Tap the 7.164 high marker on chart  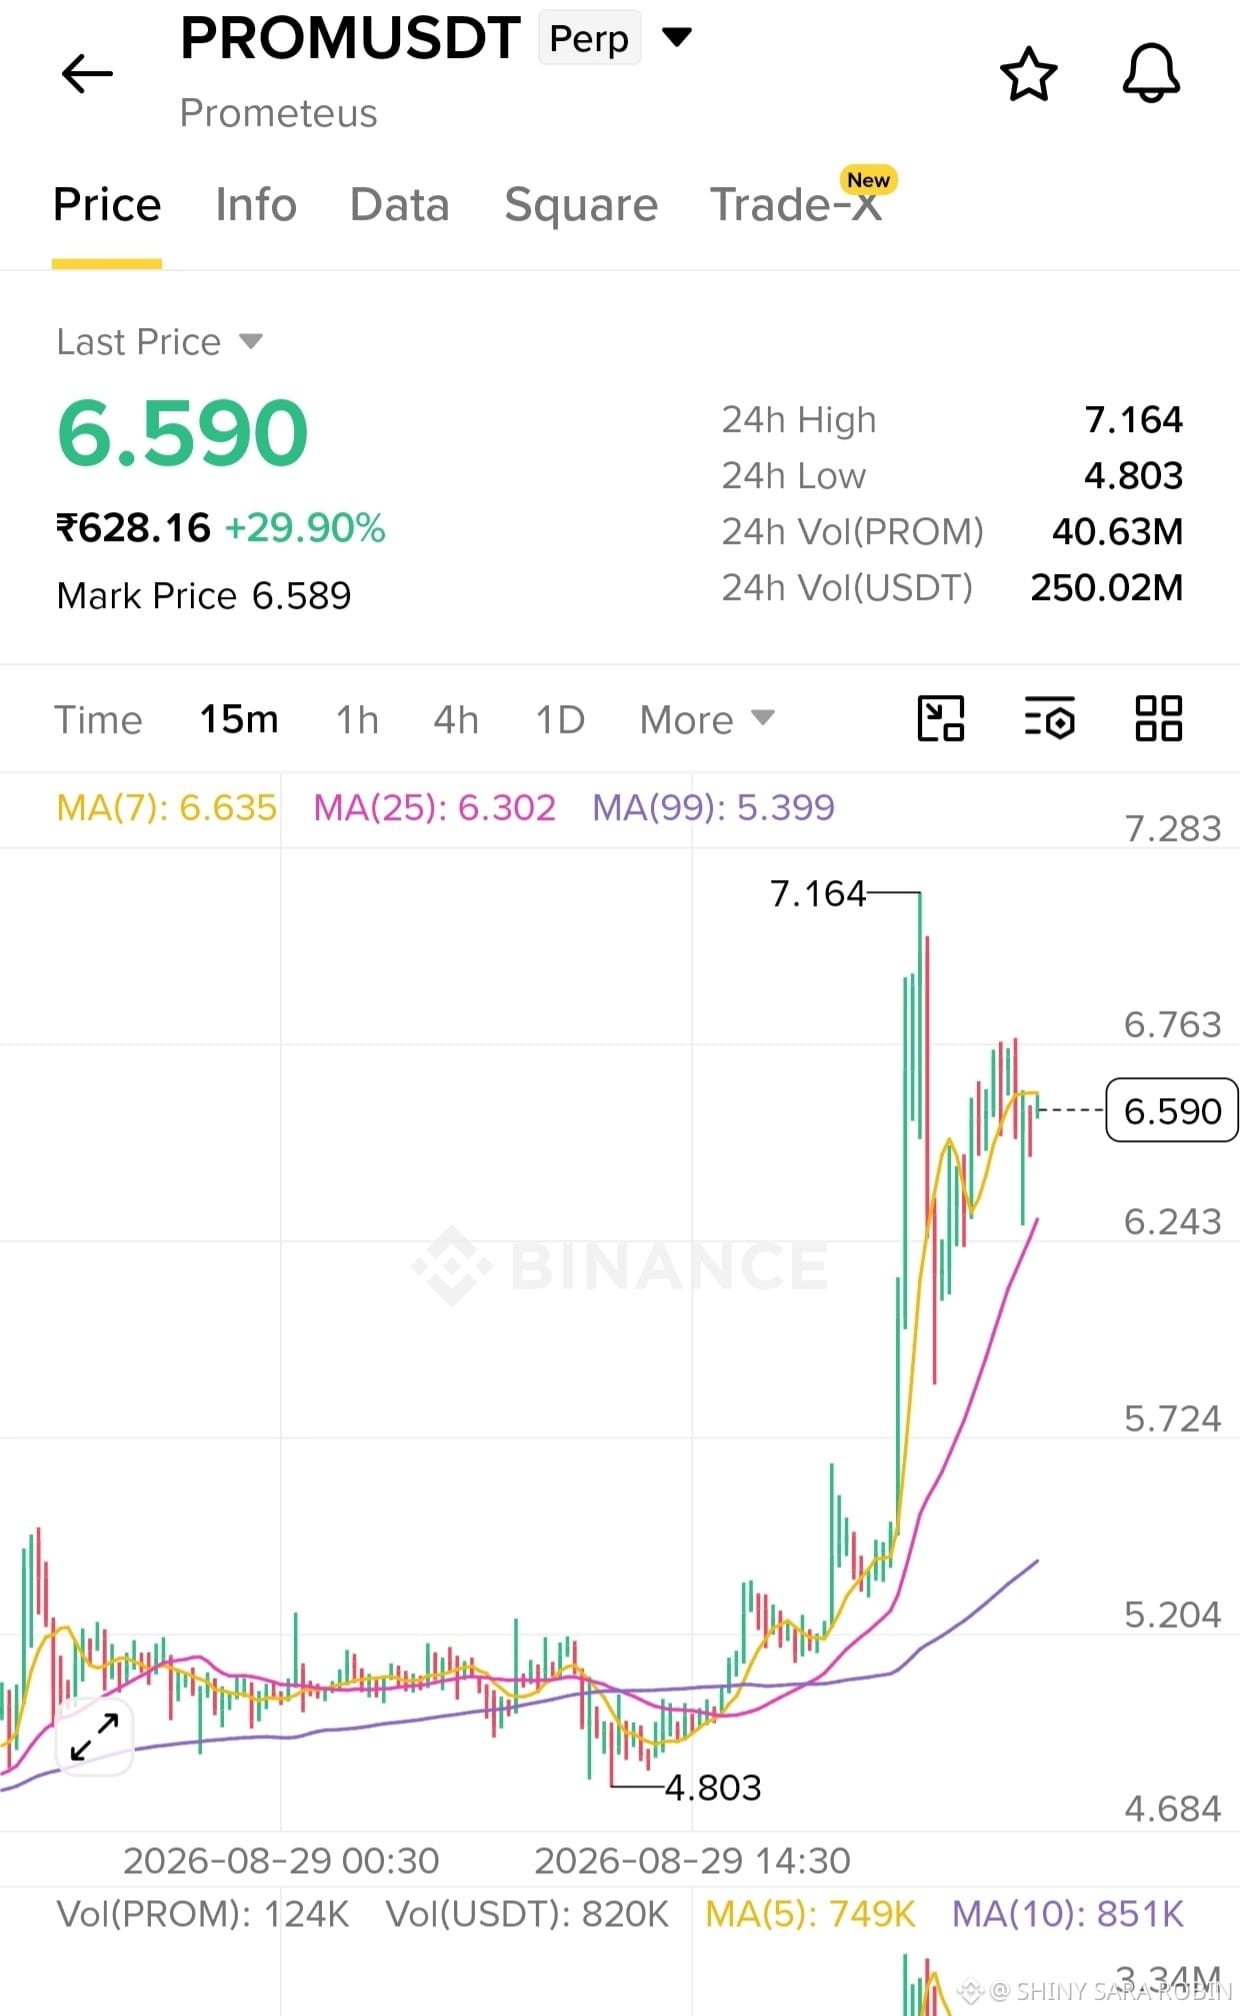coord(817,893)
